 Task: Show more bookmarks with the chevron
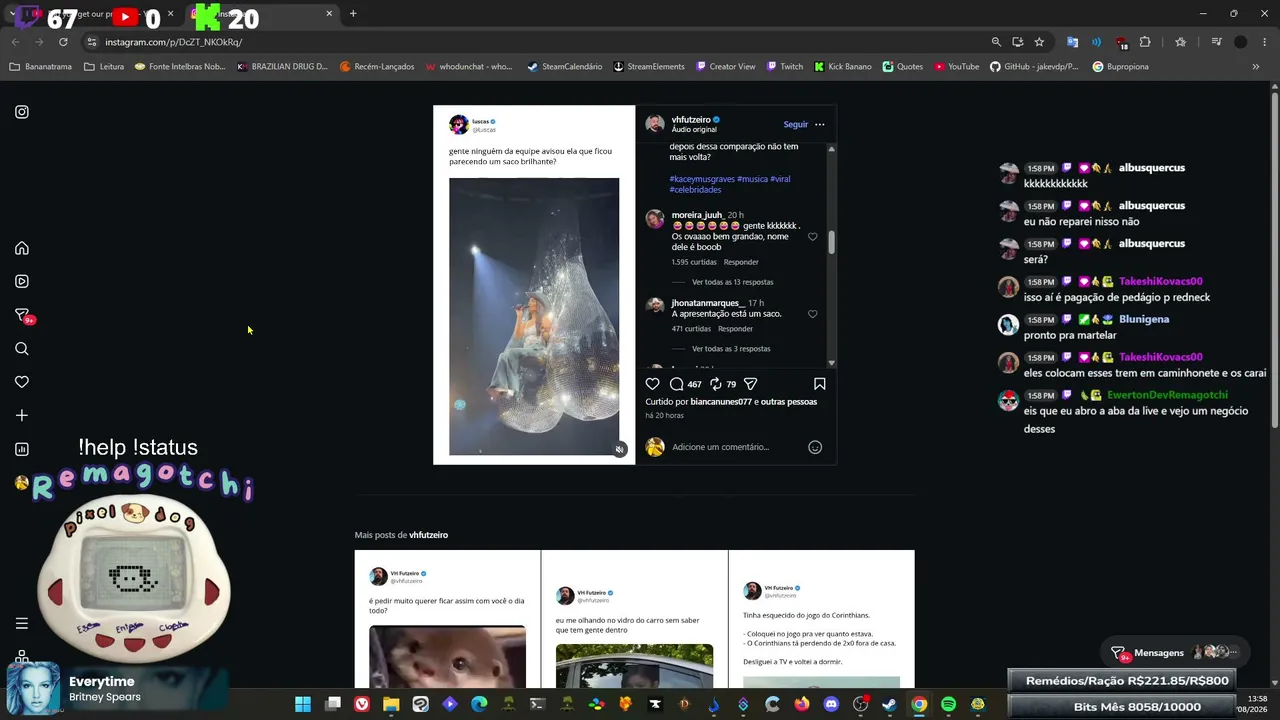click(x=1256, y=67)
